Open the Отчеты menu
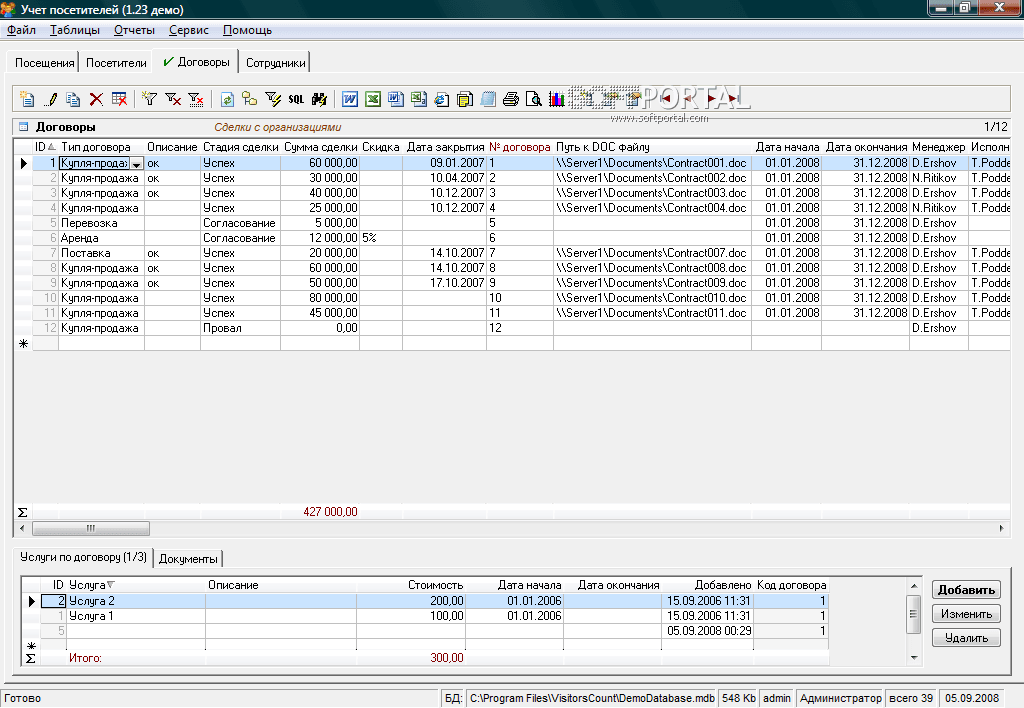Image resolution: width=1024 pixels, height=708 pixels. click(134, 30)
